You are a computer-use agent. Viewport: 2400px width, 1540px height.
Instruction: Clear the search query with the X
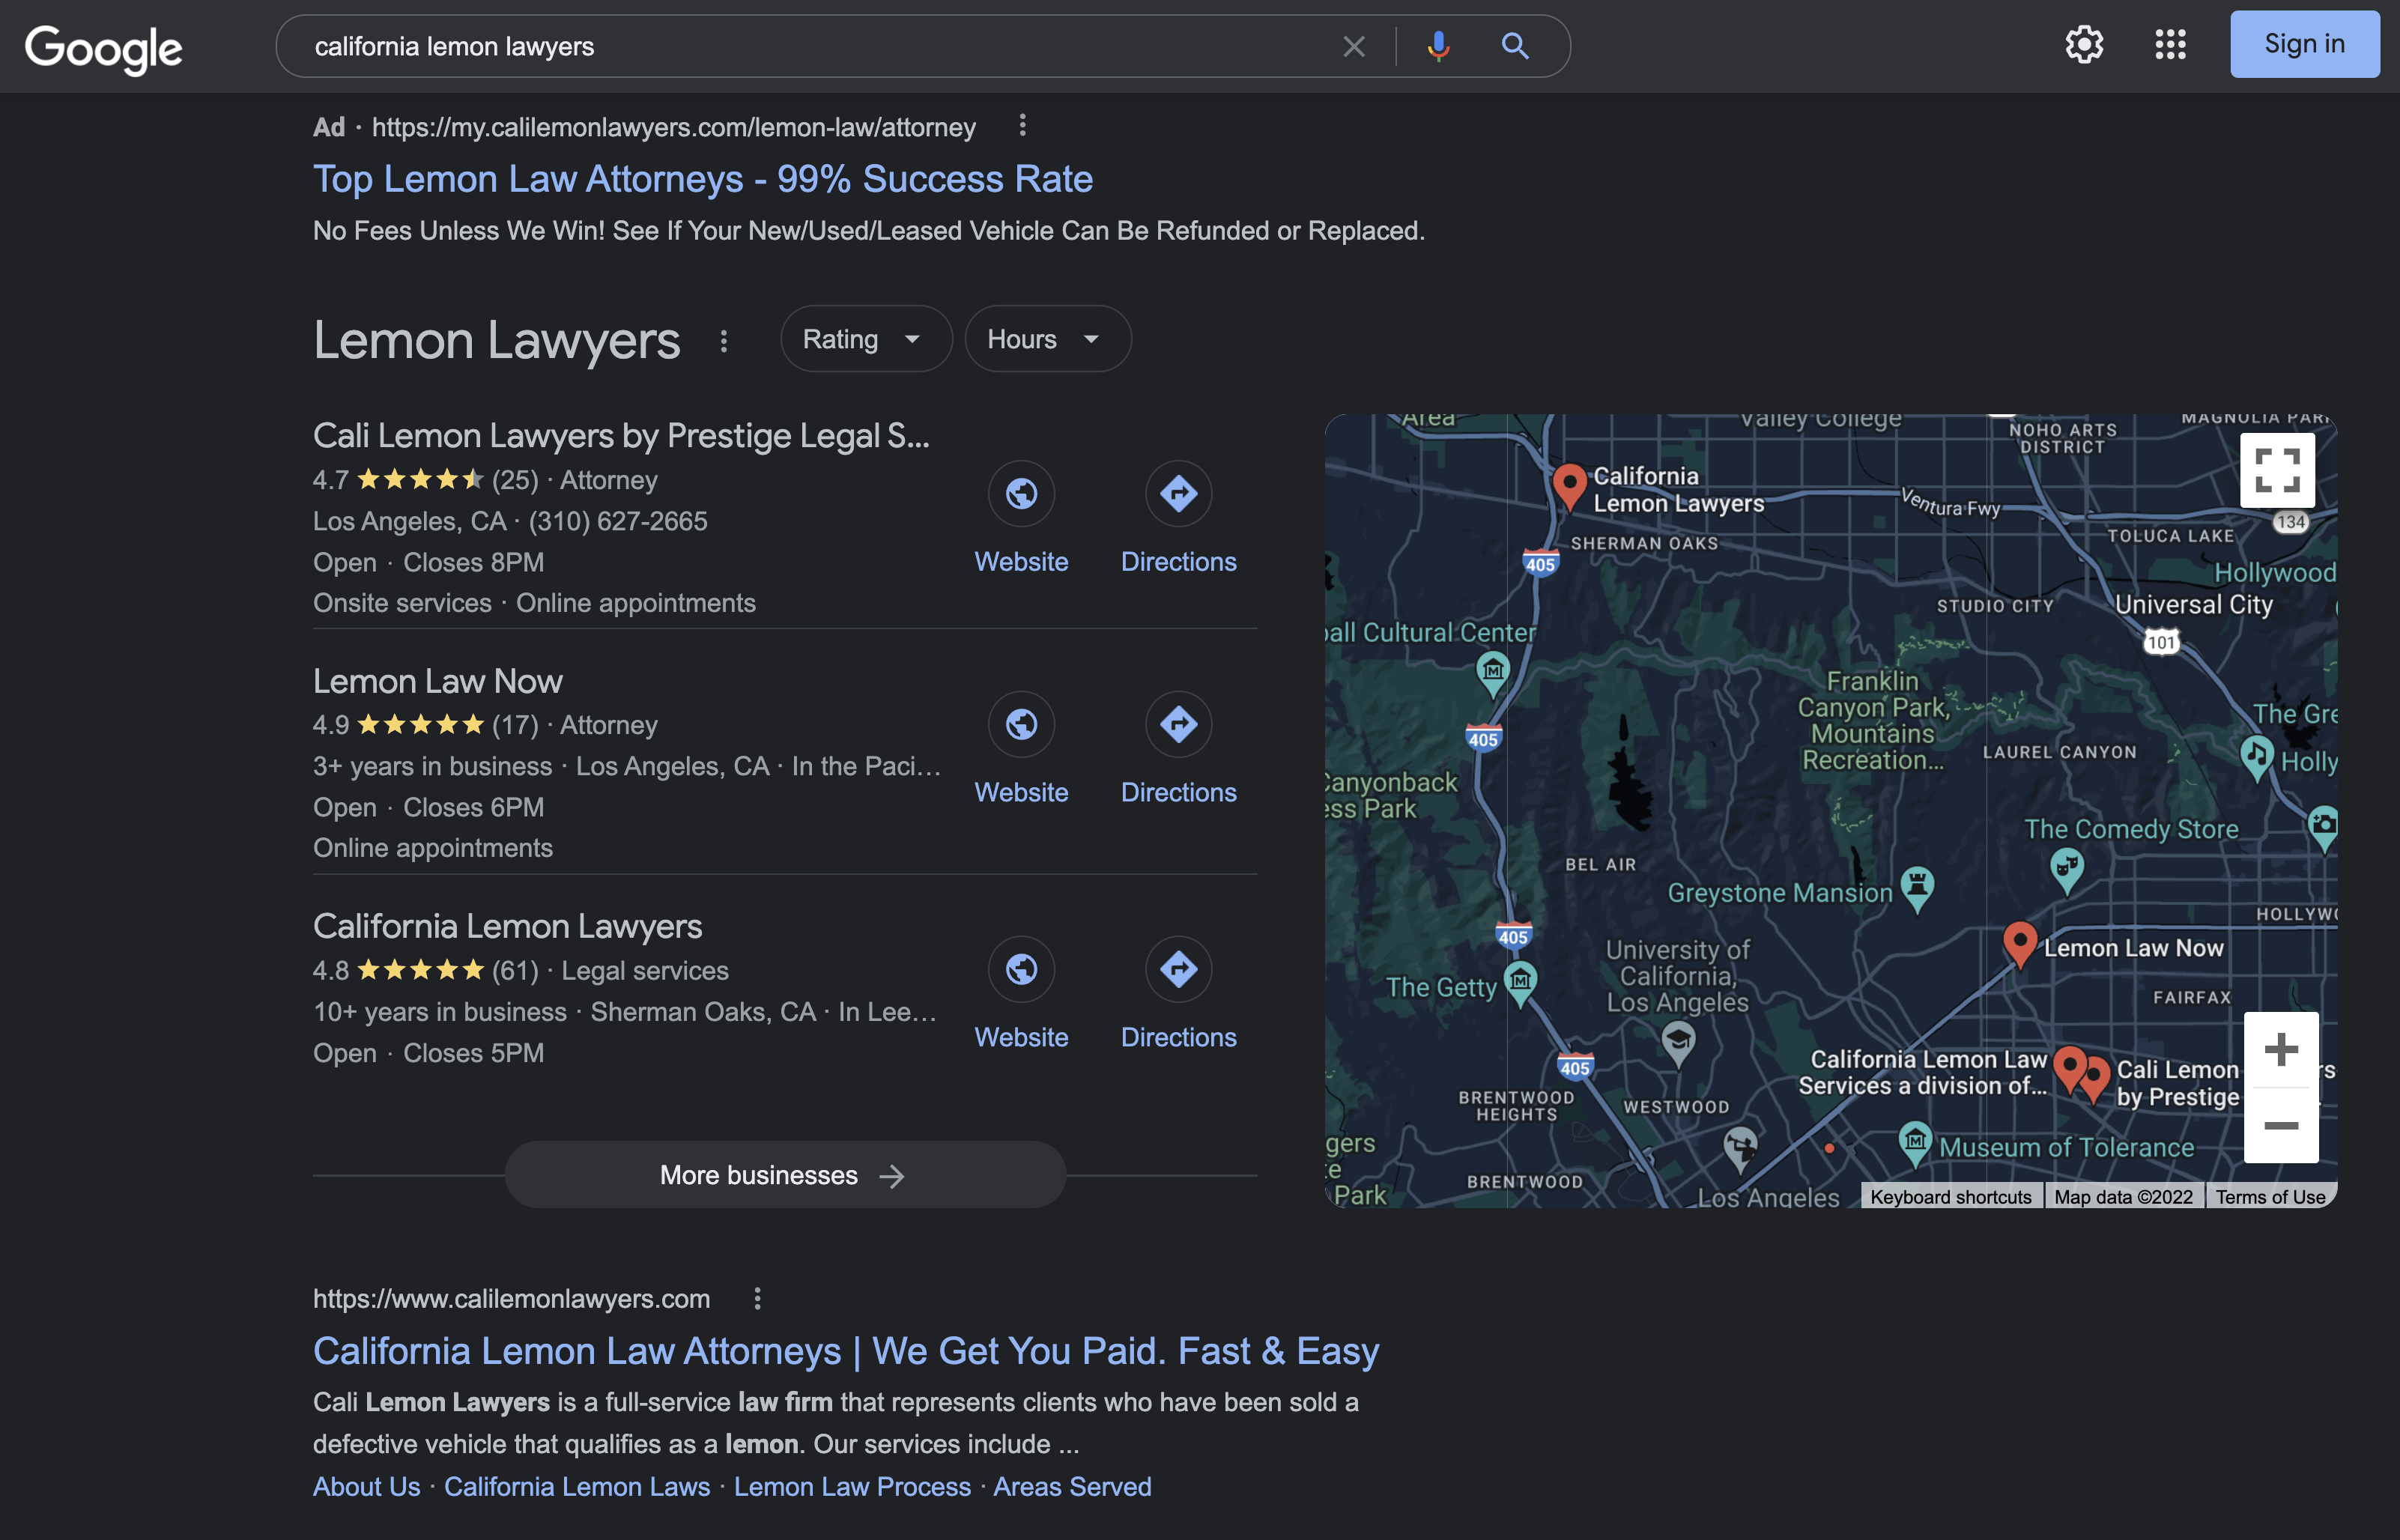coord(1354,46)
